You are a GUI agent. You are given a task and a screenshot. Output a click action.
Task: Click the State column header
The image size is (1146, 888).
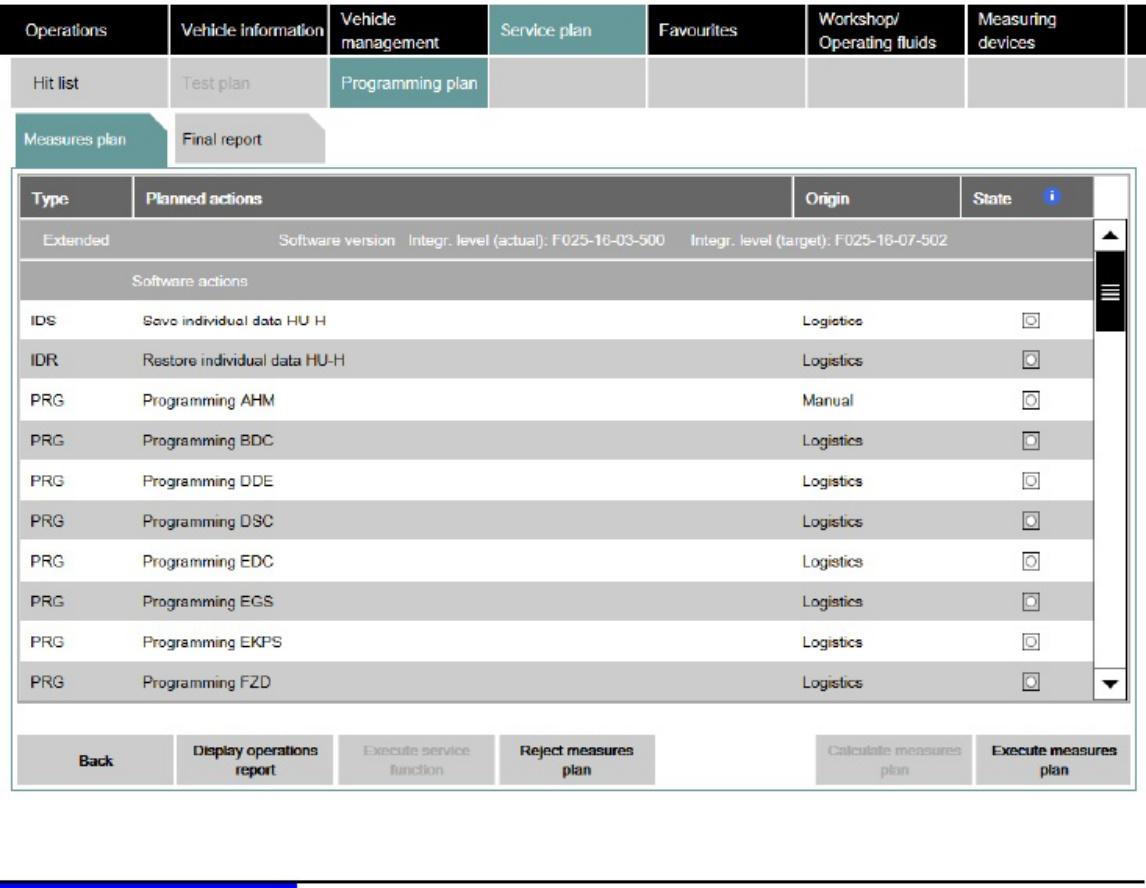[1027, 198]
